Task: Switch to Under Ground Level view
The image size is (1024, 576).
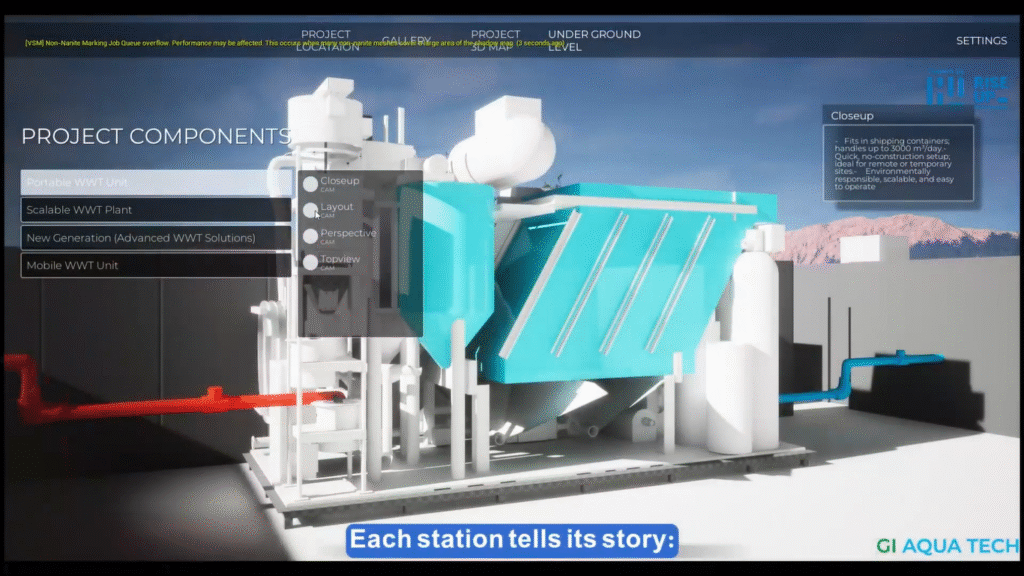Action: pyautogui.click(x=594, y=41)
